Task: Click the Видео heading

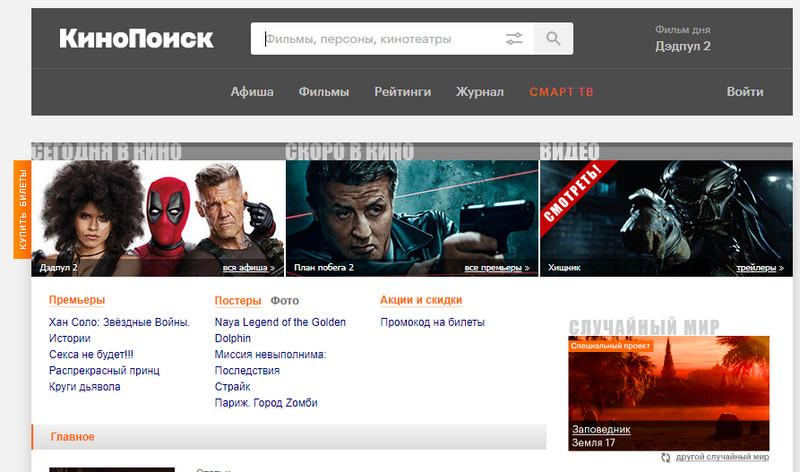Action: point(569,152)
